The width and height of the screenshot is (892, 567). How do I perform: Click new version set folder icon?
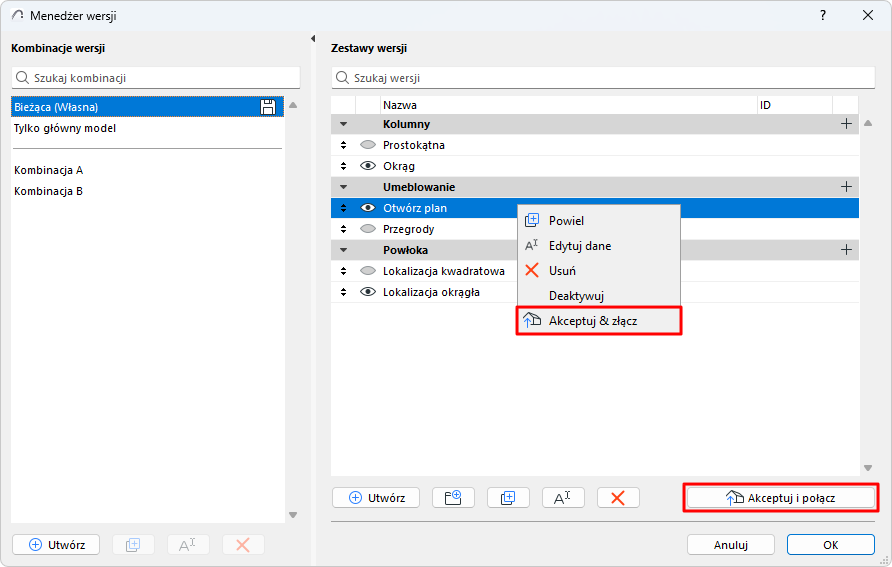point(453,498)
